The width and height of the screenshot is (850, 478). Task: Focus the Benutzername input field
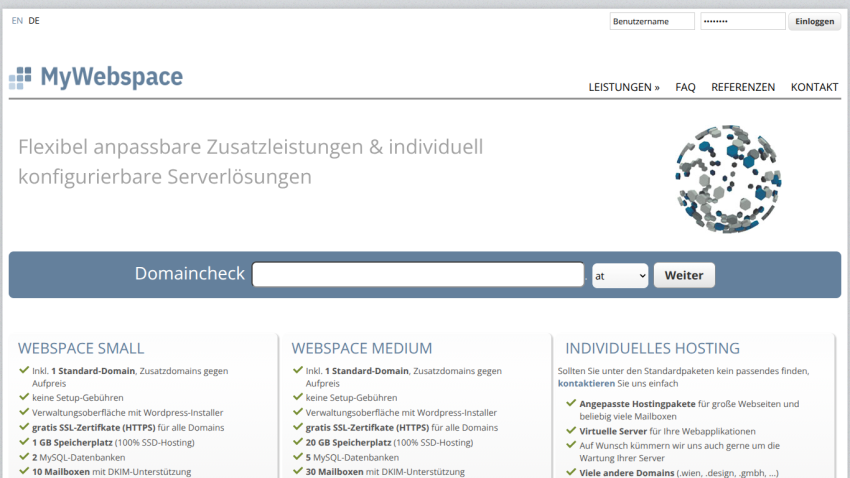pyautogui.click(x=652, y=21)
